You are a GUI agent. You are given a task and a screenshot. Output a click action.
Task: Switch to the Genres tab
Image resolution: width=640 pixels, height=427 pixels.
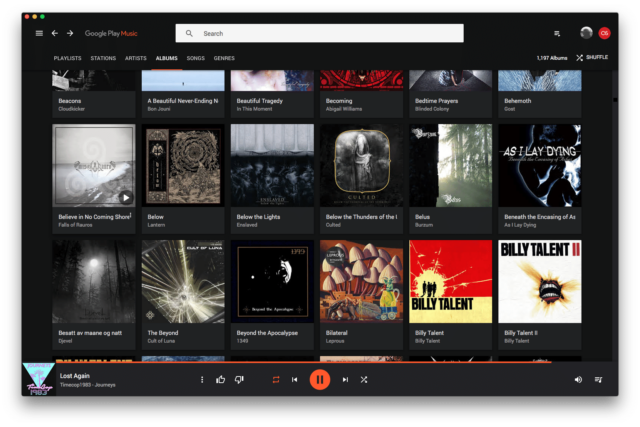coord(224,58)
